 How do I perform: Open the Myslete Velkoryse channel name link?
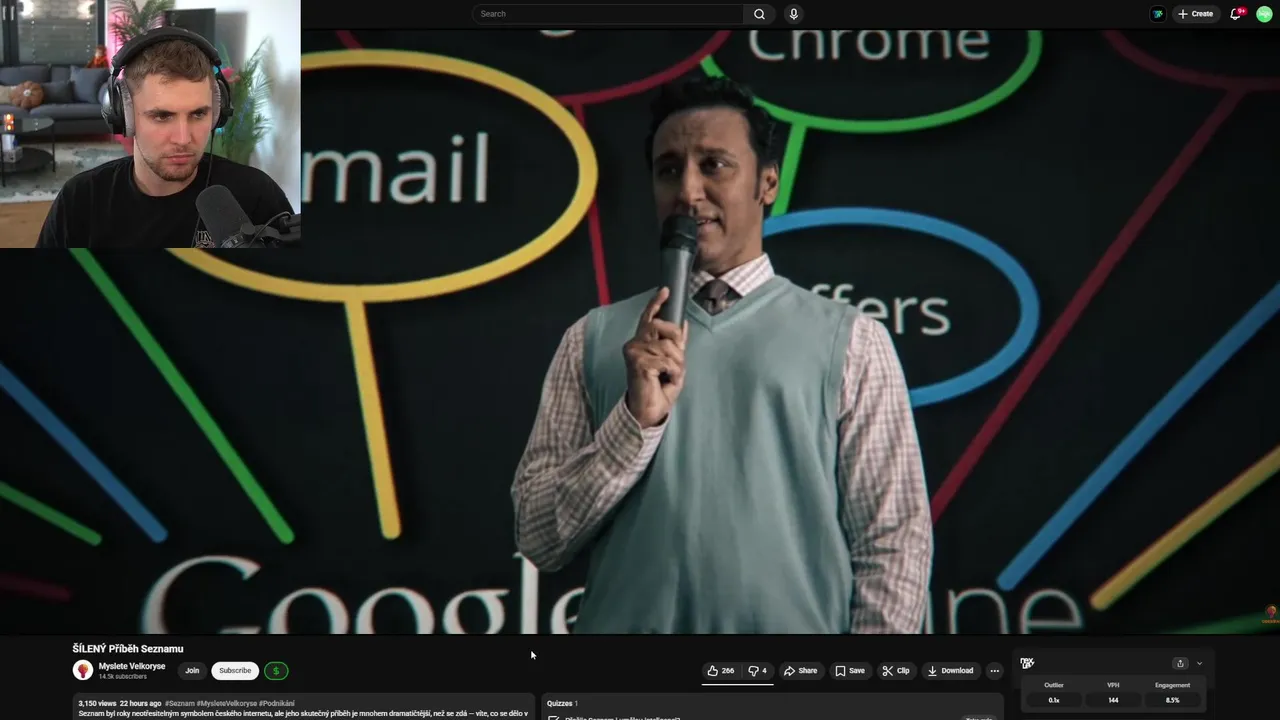click(x=132, y=666)
